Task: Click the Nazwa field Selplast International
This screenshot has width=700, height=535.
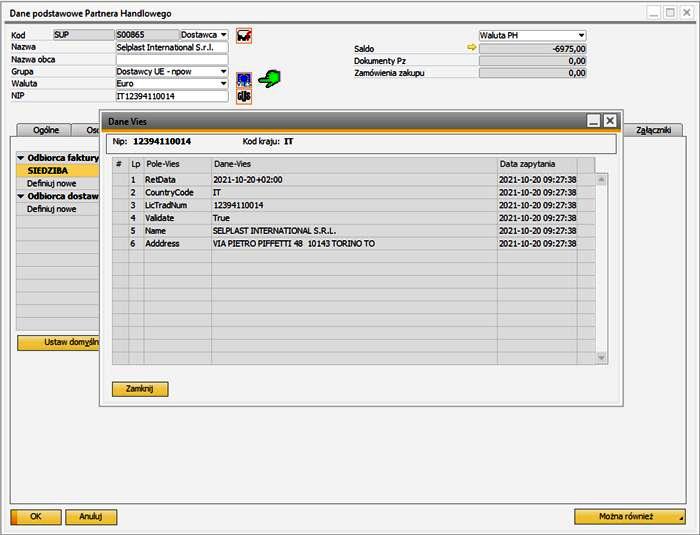Action: point(172,47)
